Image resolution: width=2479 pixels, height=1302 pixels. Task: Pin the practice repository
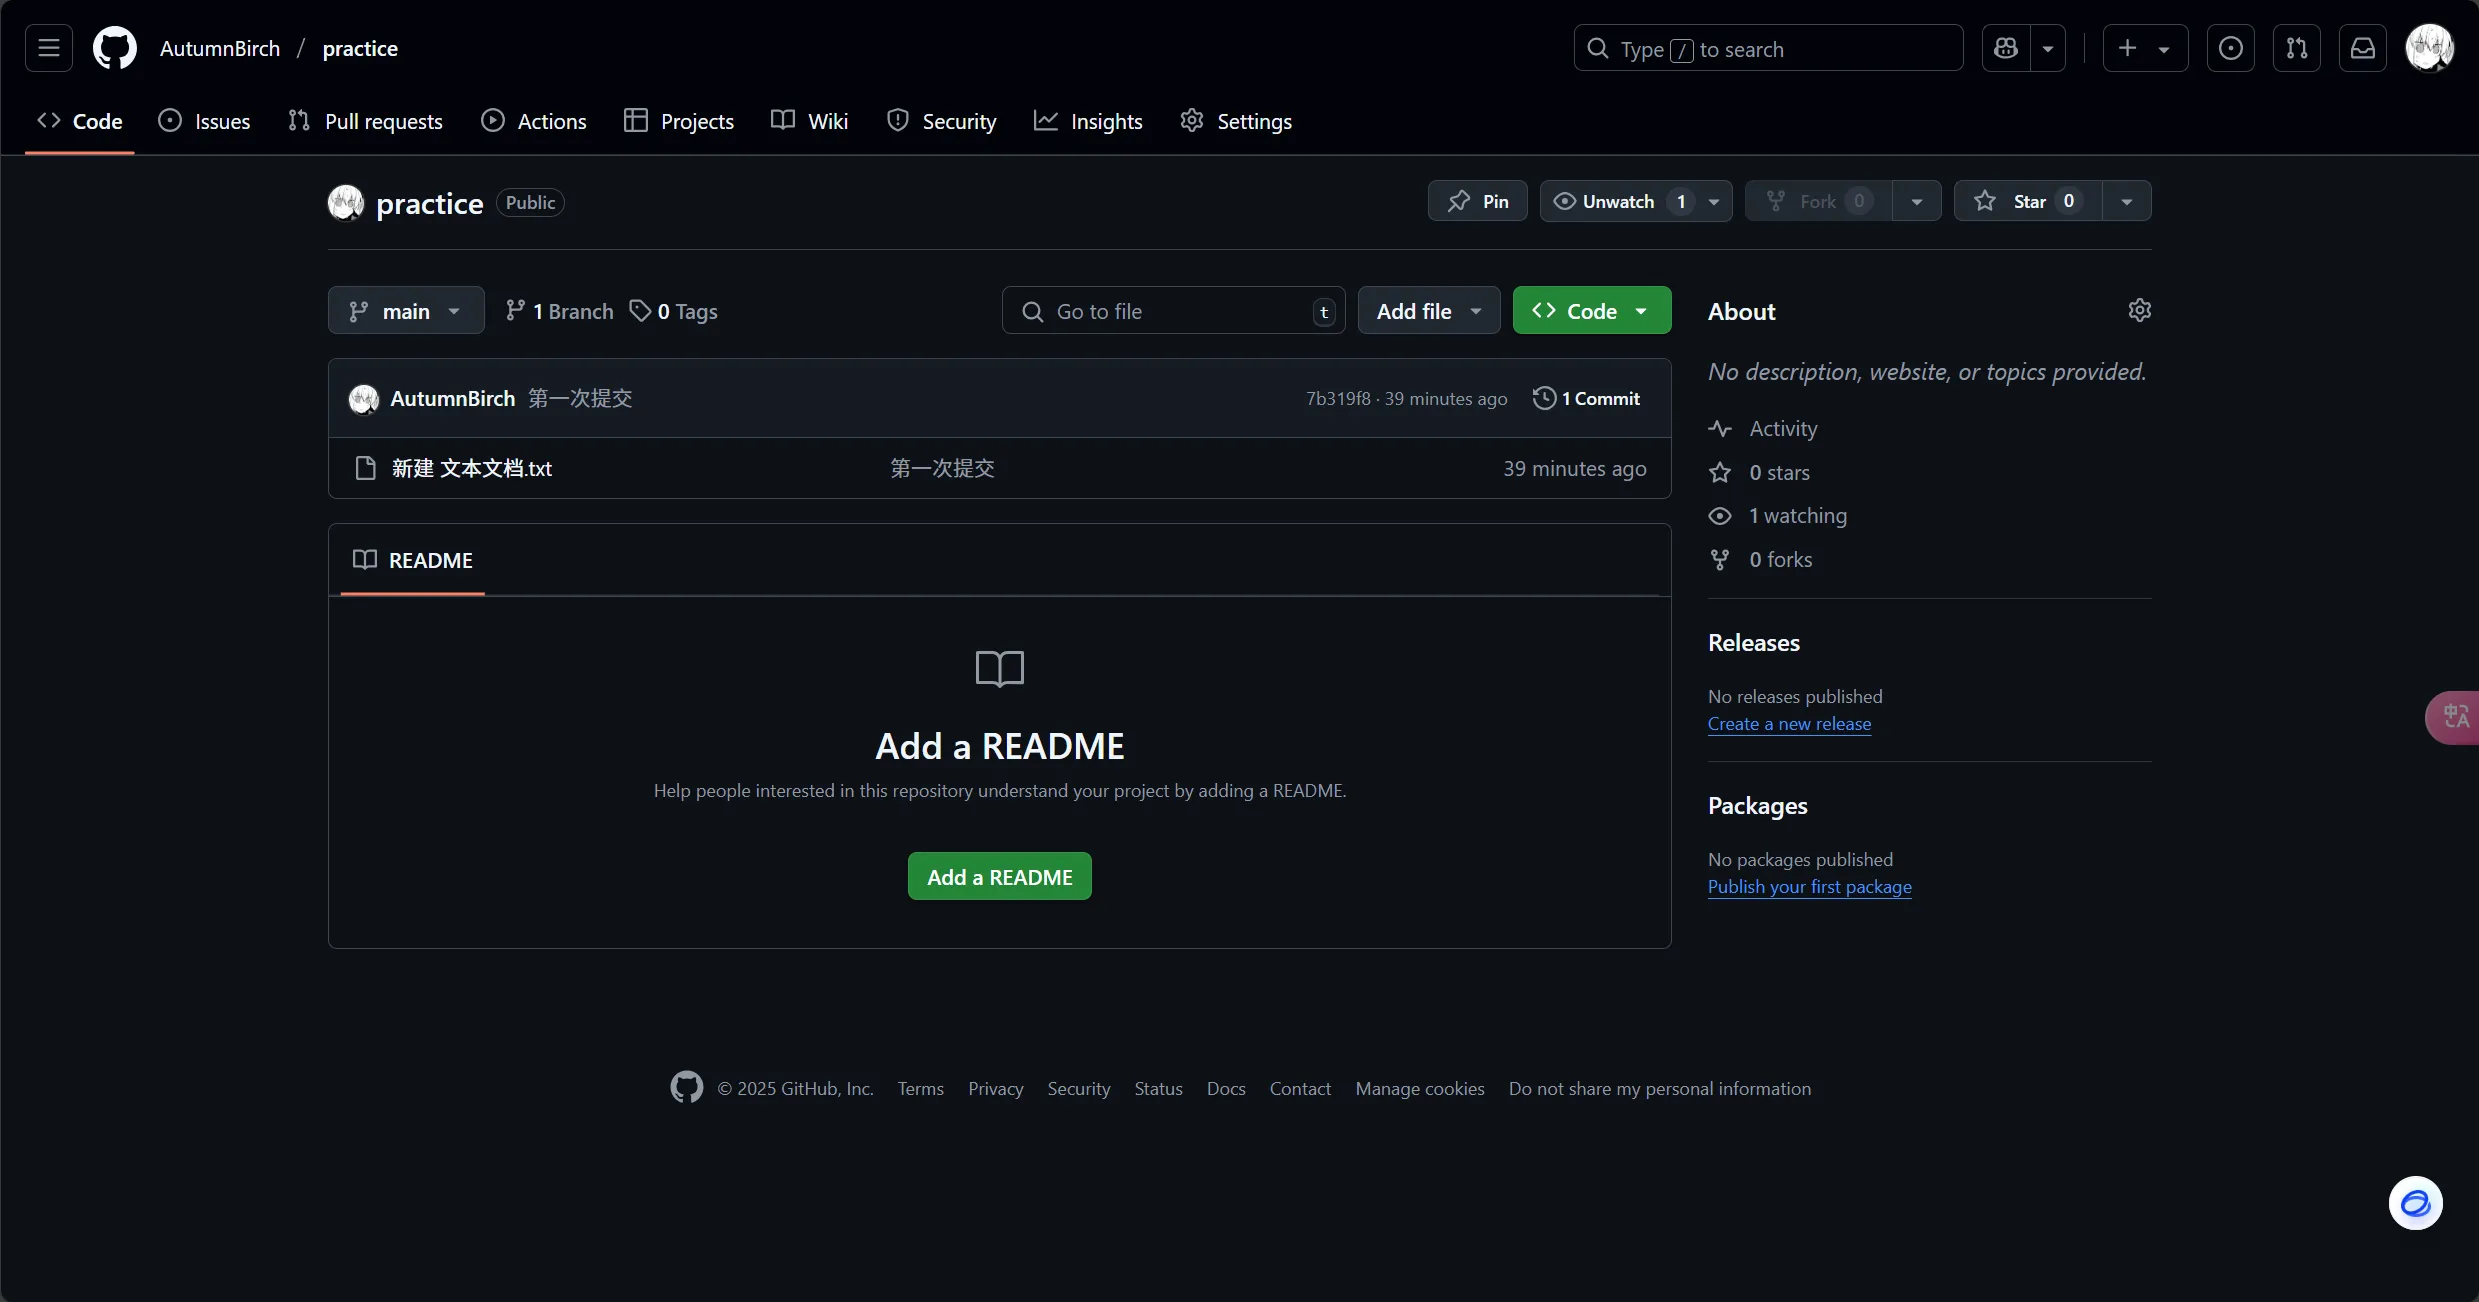click(1478, 201)
